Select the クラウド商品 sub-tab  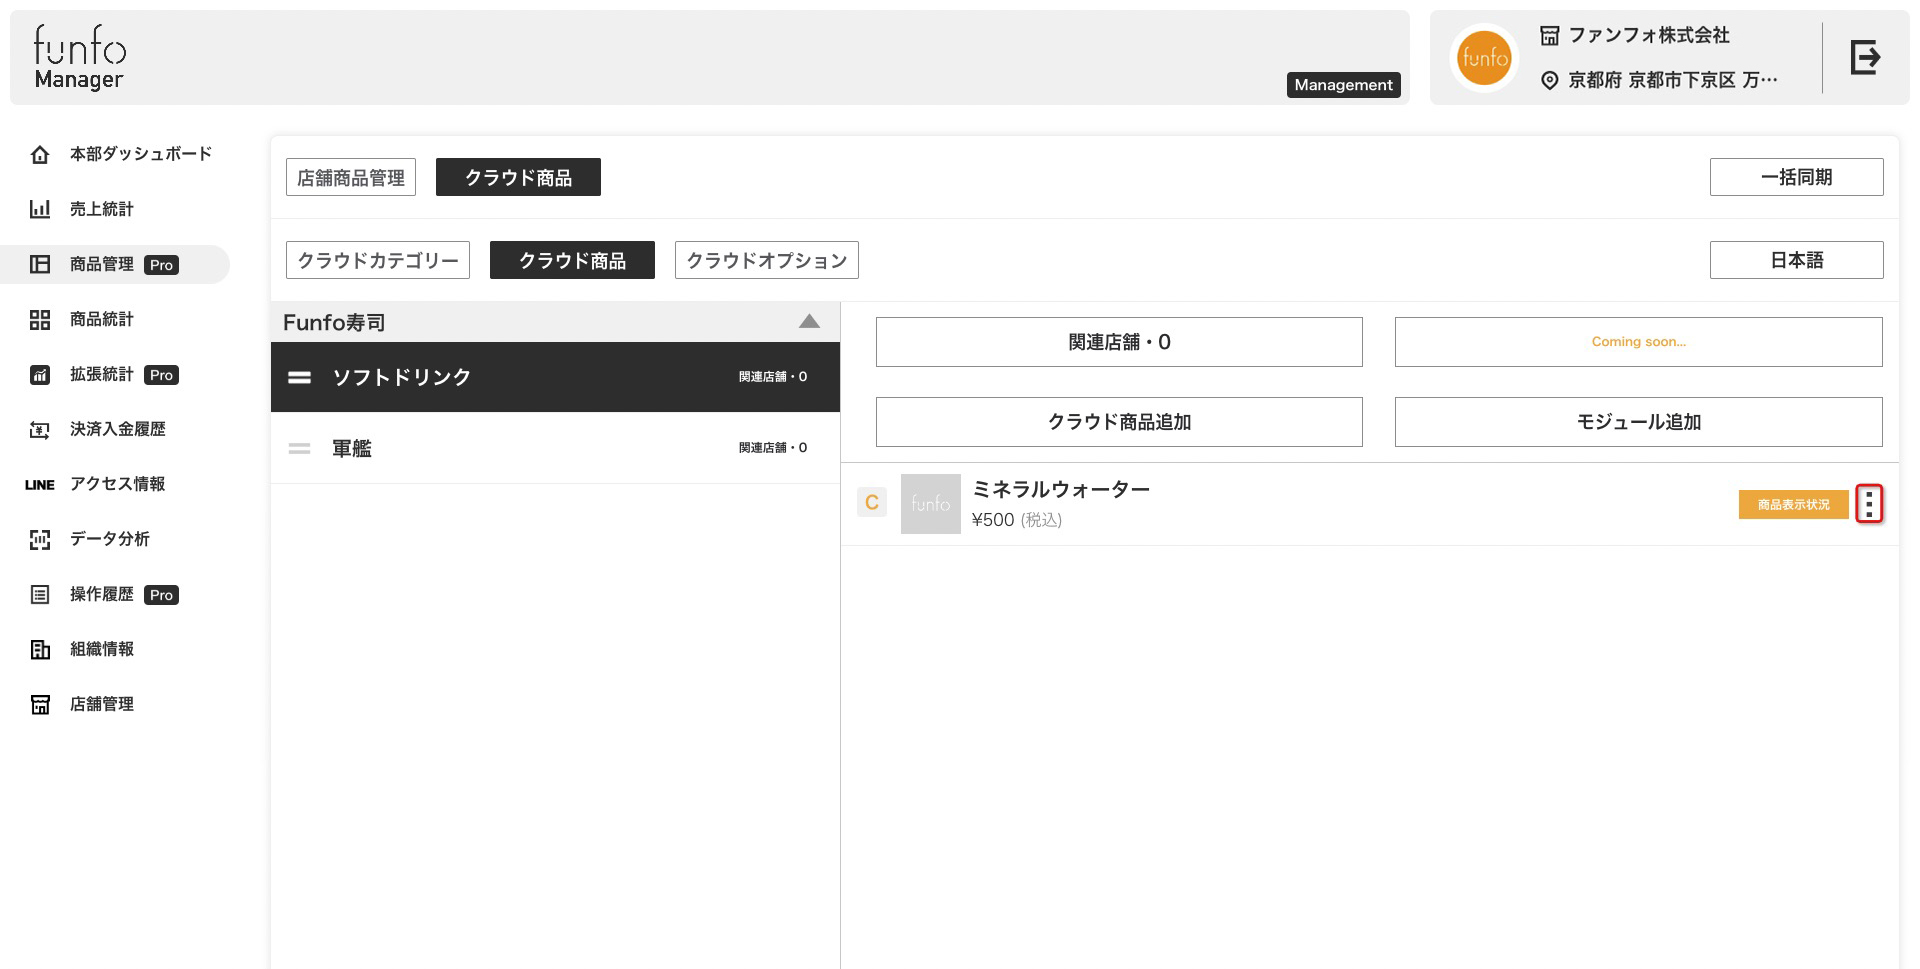(572, 260)
